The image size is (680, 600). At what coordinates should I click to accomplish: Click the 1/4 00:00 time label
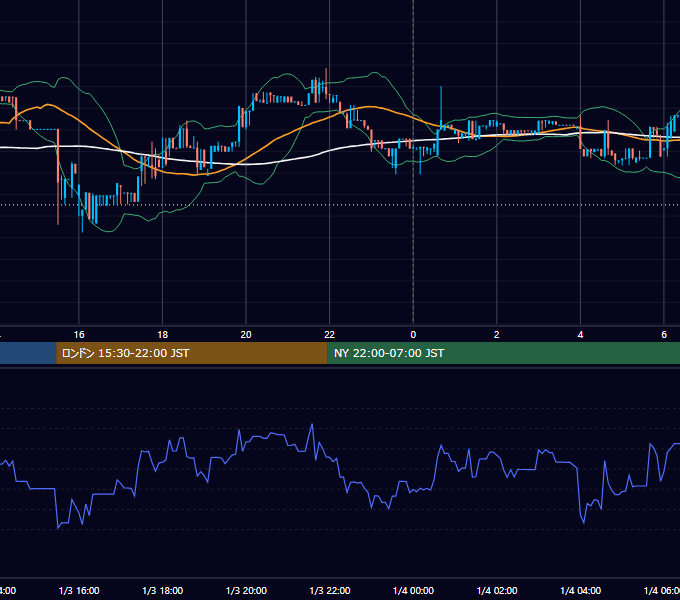[x=413, y=590]
